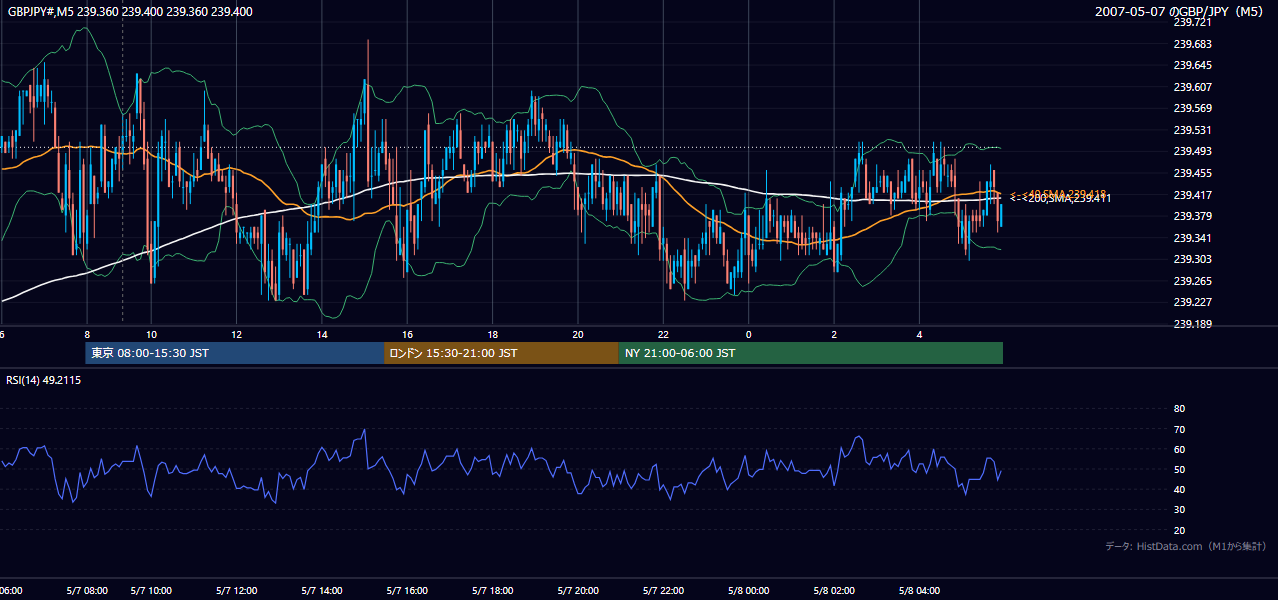
Task: Click hour label 12 under the price chart
Action: [x=236, y=334]
